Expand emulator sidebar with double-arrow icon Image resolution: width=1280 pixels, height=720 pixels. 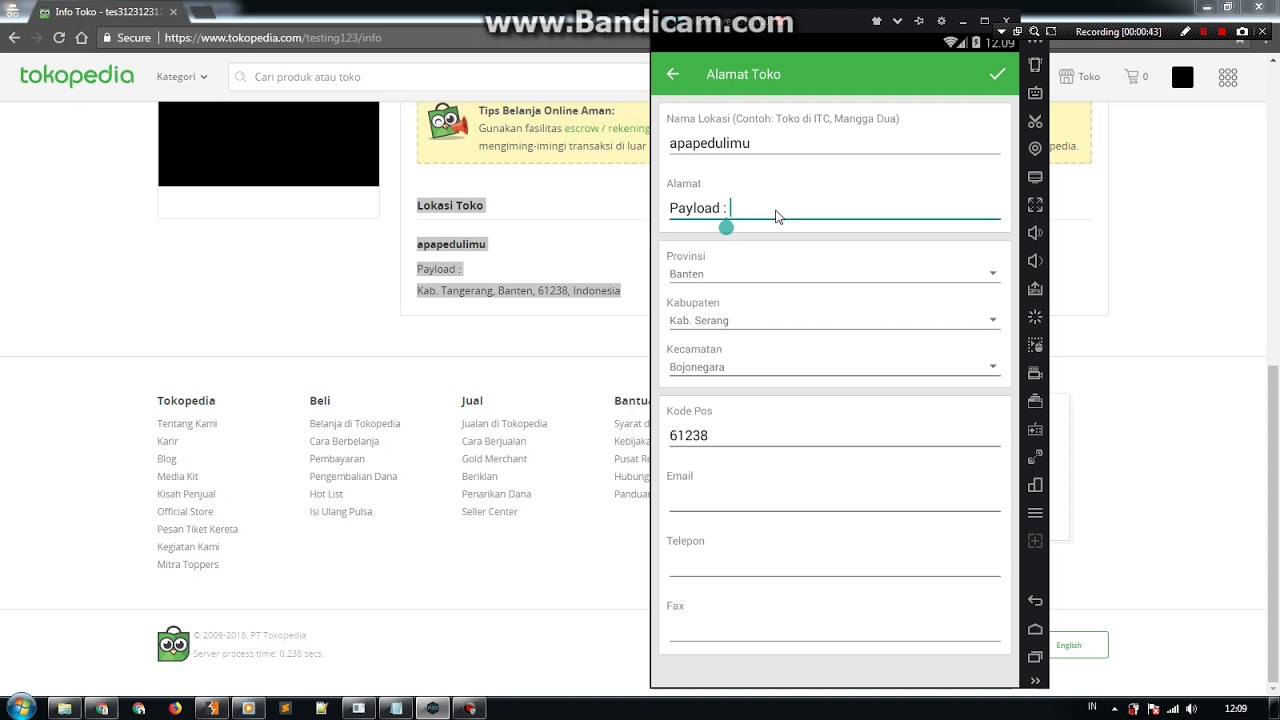click(1035, 681)
